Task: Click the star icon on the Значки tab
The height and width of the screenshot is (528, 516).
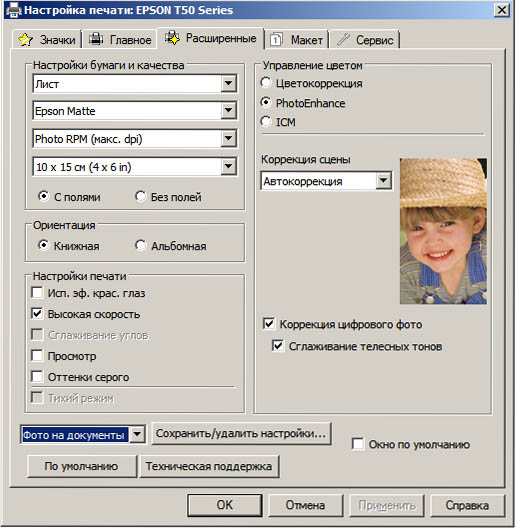Action: (25, 40)
